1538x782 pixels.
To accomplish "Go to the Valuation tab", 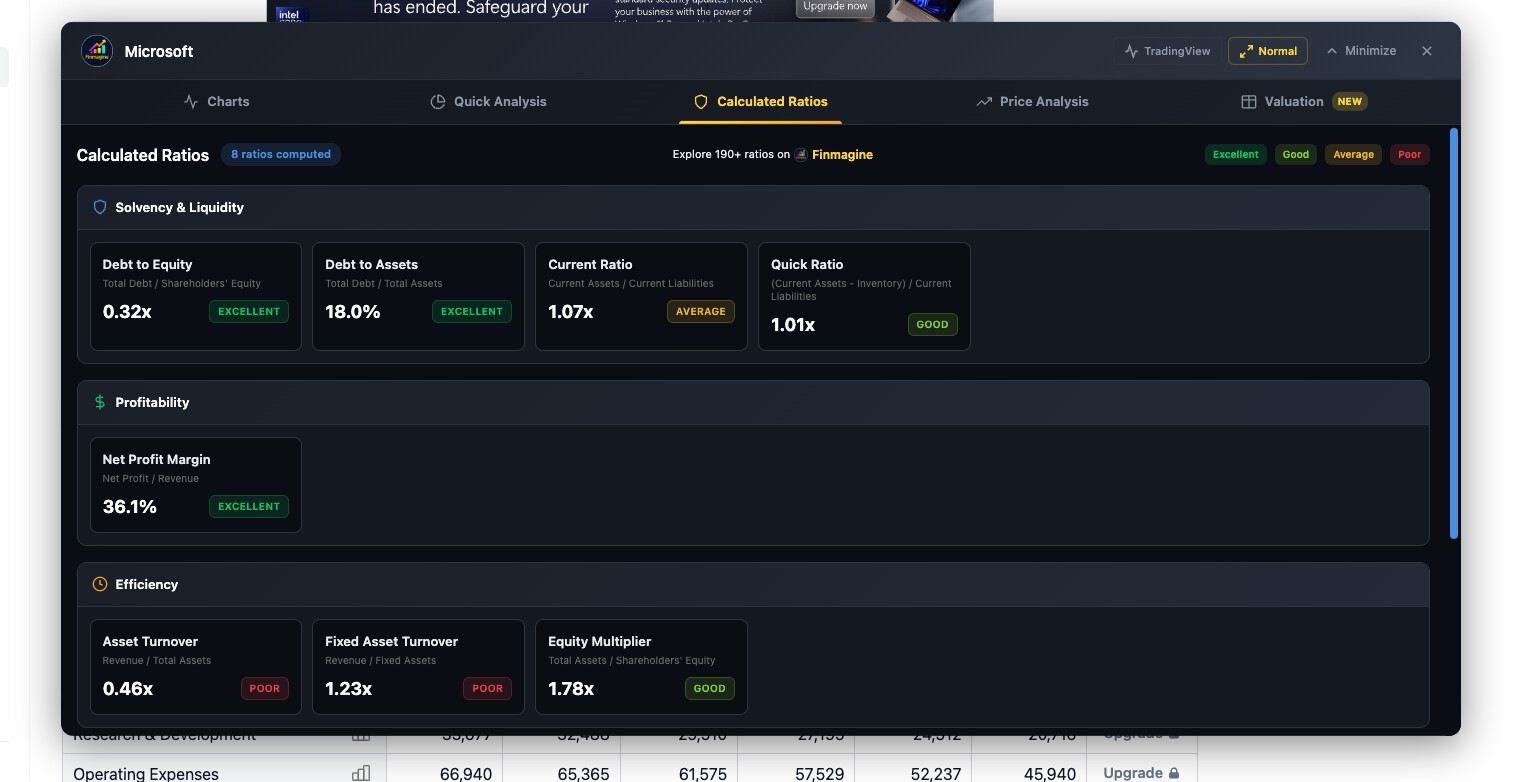I will click(x=1303, y=102).
